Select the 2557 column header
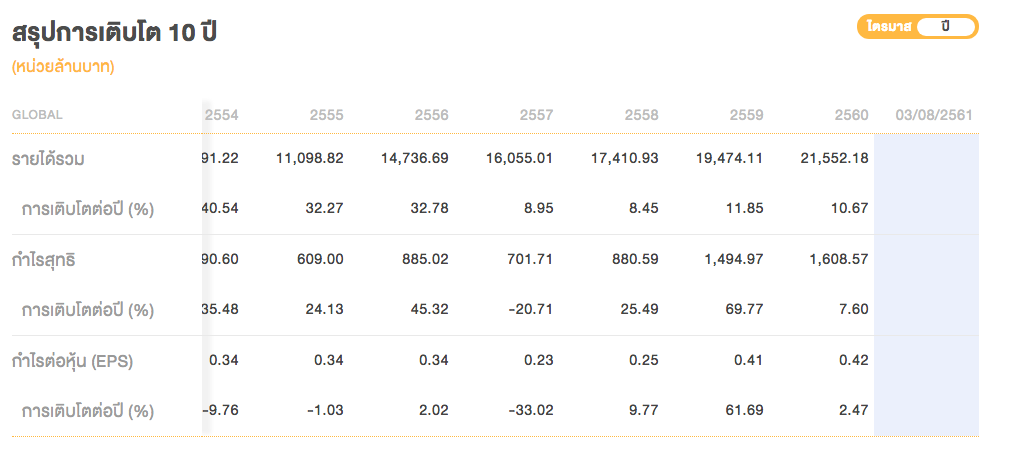 (x=537, y=115)
